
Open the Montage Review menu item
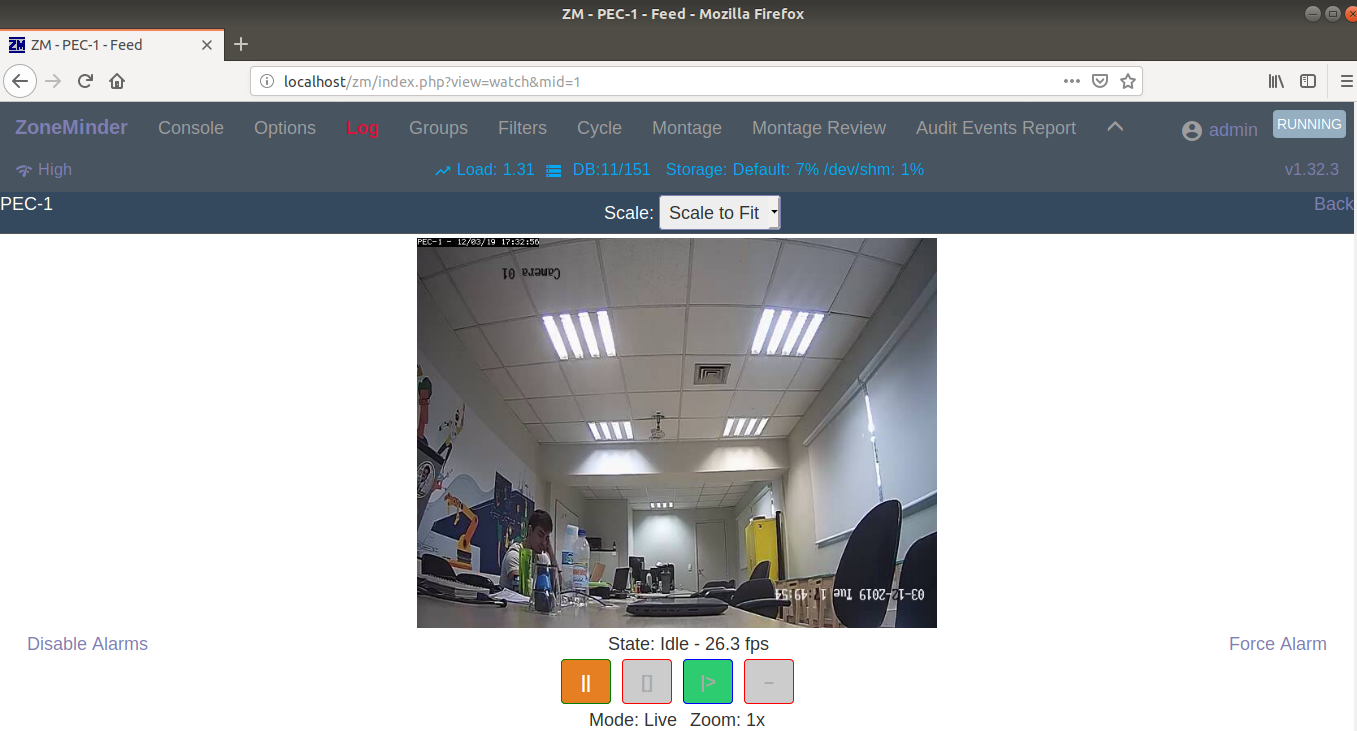(818, 128)
